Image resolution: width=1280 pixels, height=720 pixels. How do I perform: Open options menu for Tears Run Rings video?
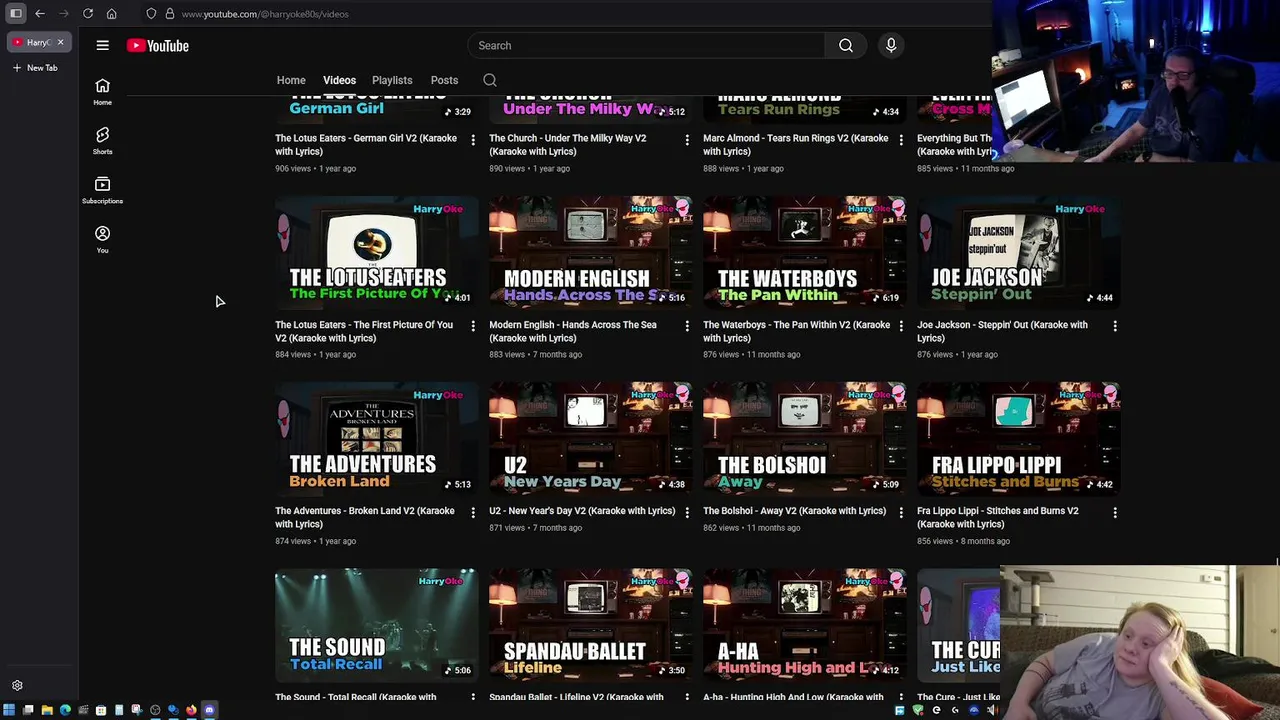(901, 140)
